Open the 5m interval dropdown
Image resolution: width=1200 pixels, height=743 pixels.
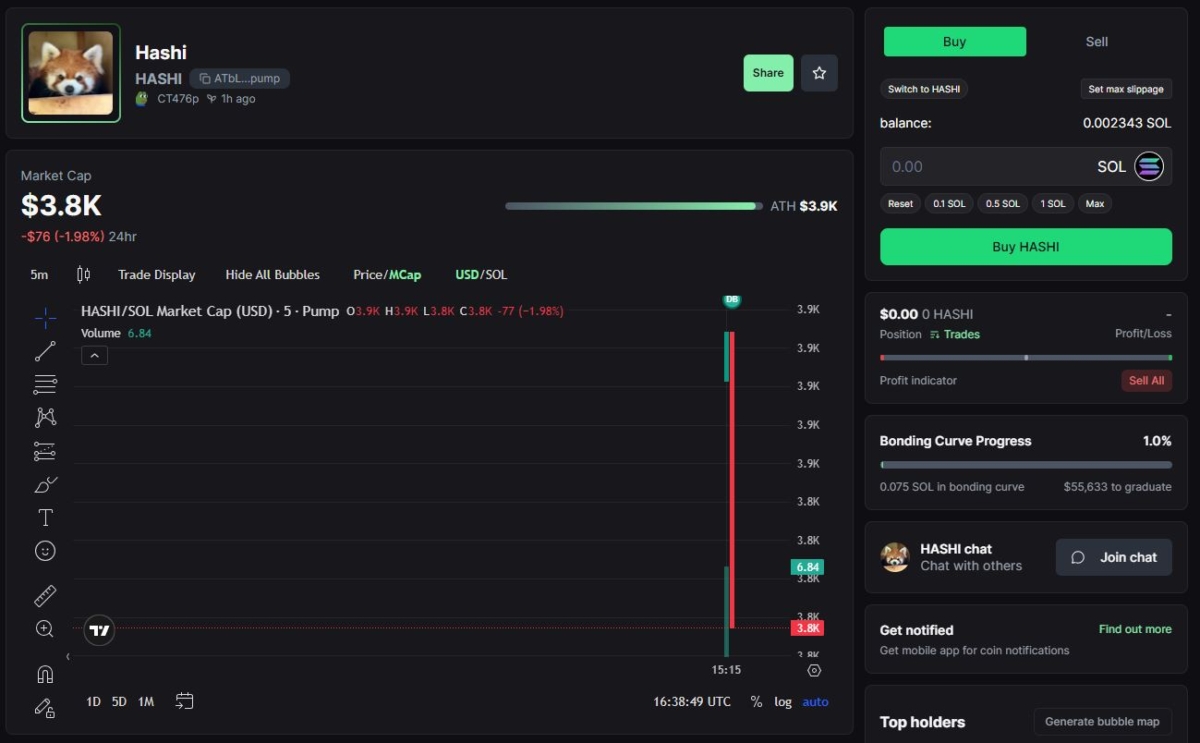pyautogui.click(x=39, y=275)
